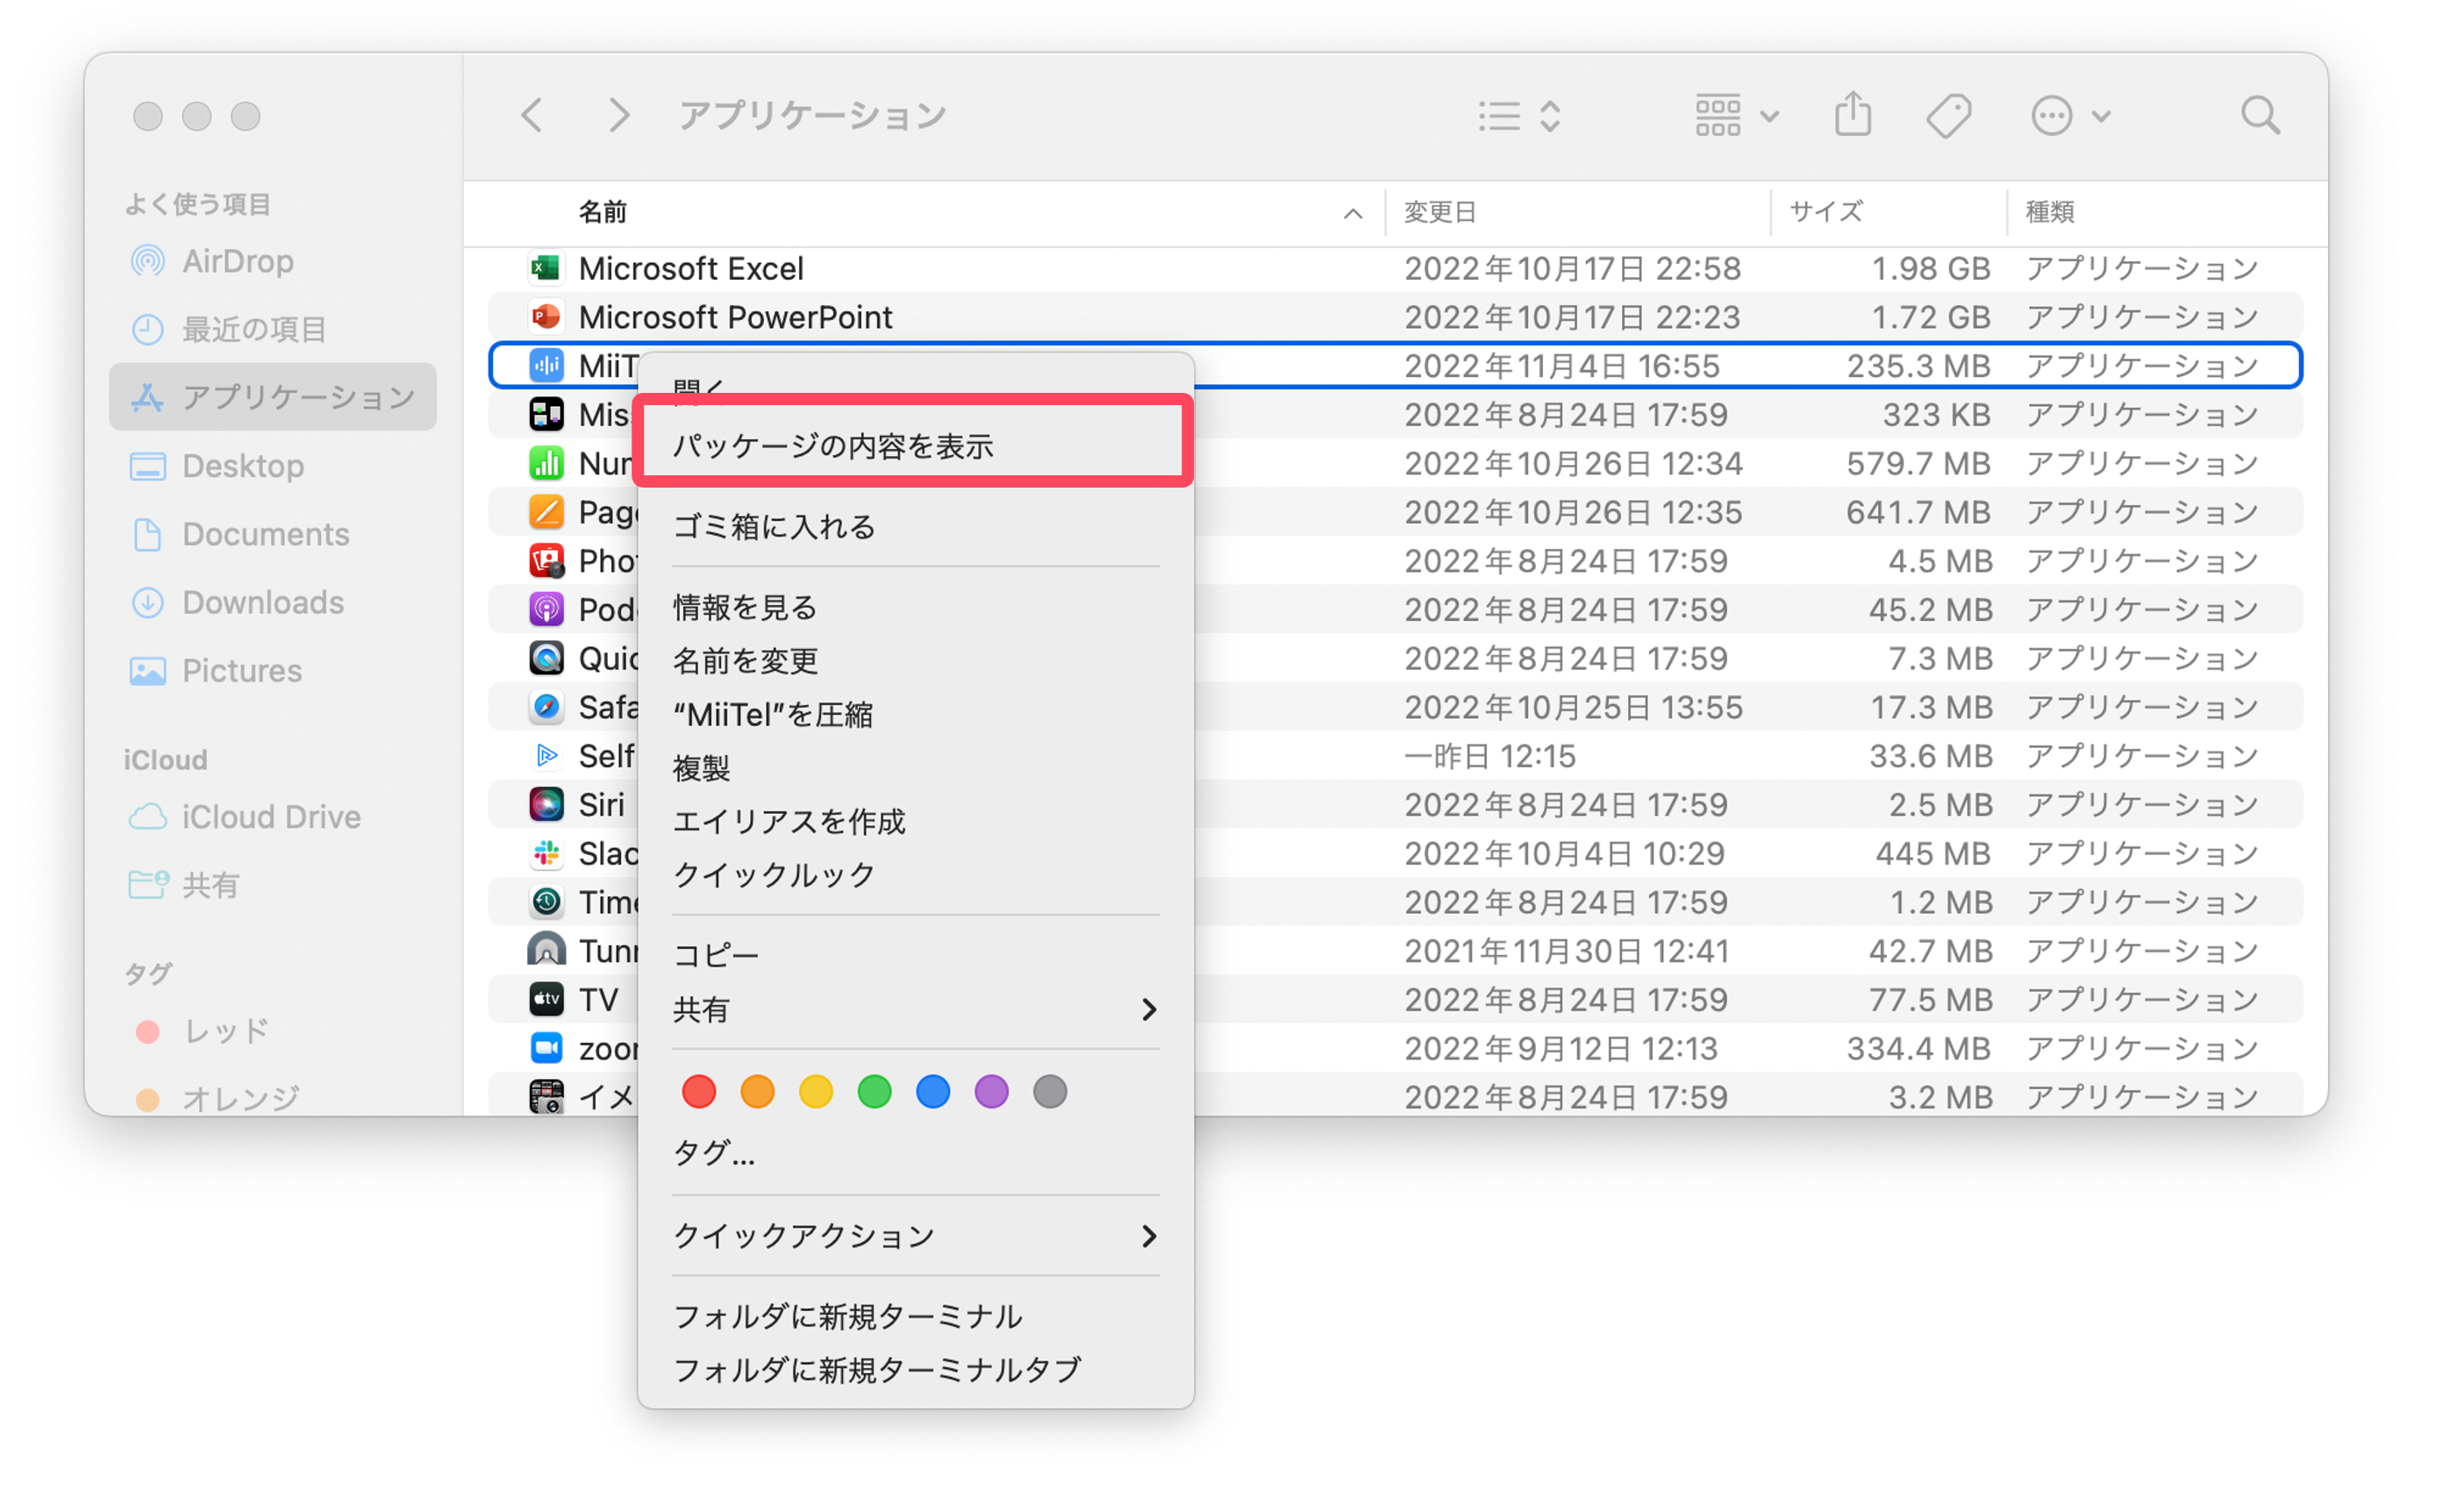The width and height of the screenshot is (2464, 1511).
Task: Open AirDrop in the sidebar
Action: [x=273, y=262]
